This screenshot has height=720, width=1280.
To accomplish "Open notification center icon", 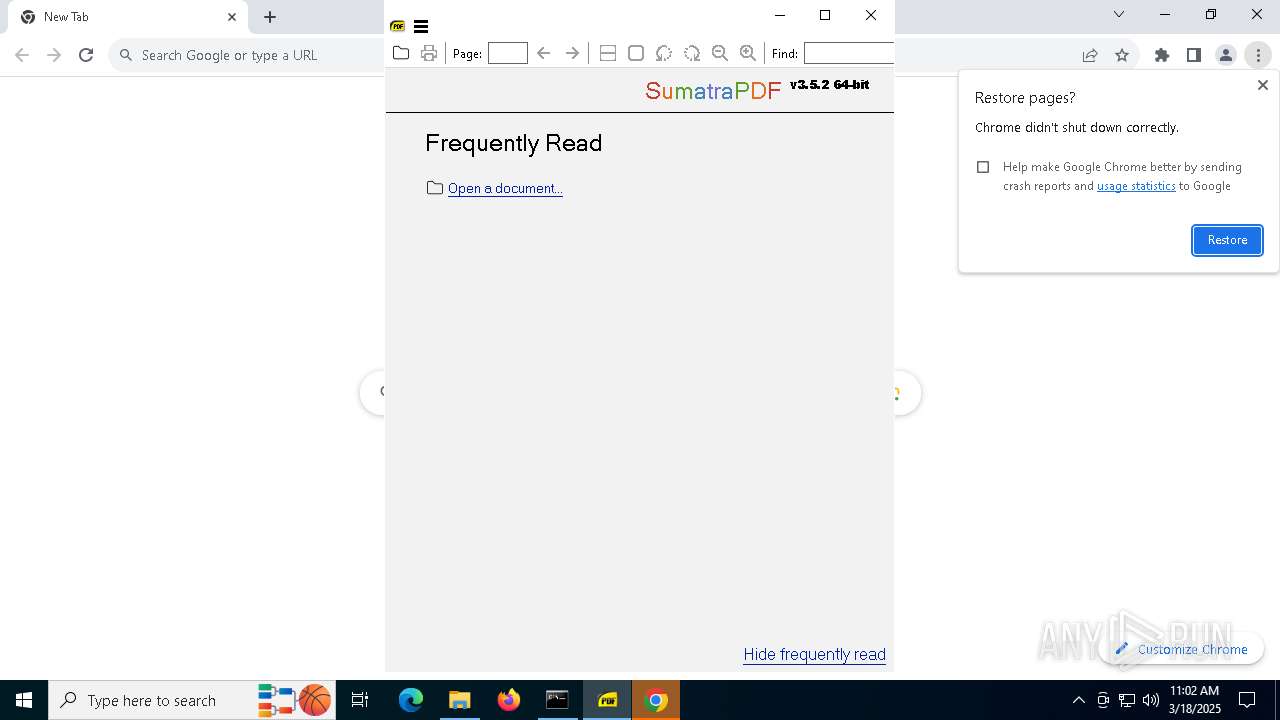I will point(1247,700).
